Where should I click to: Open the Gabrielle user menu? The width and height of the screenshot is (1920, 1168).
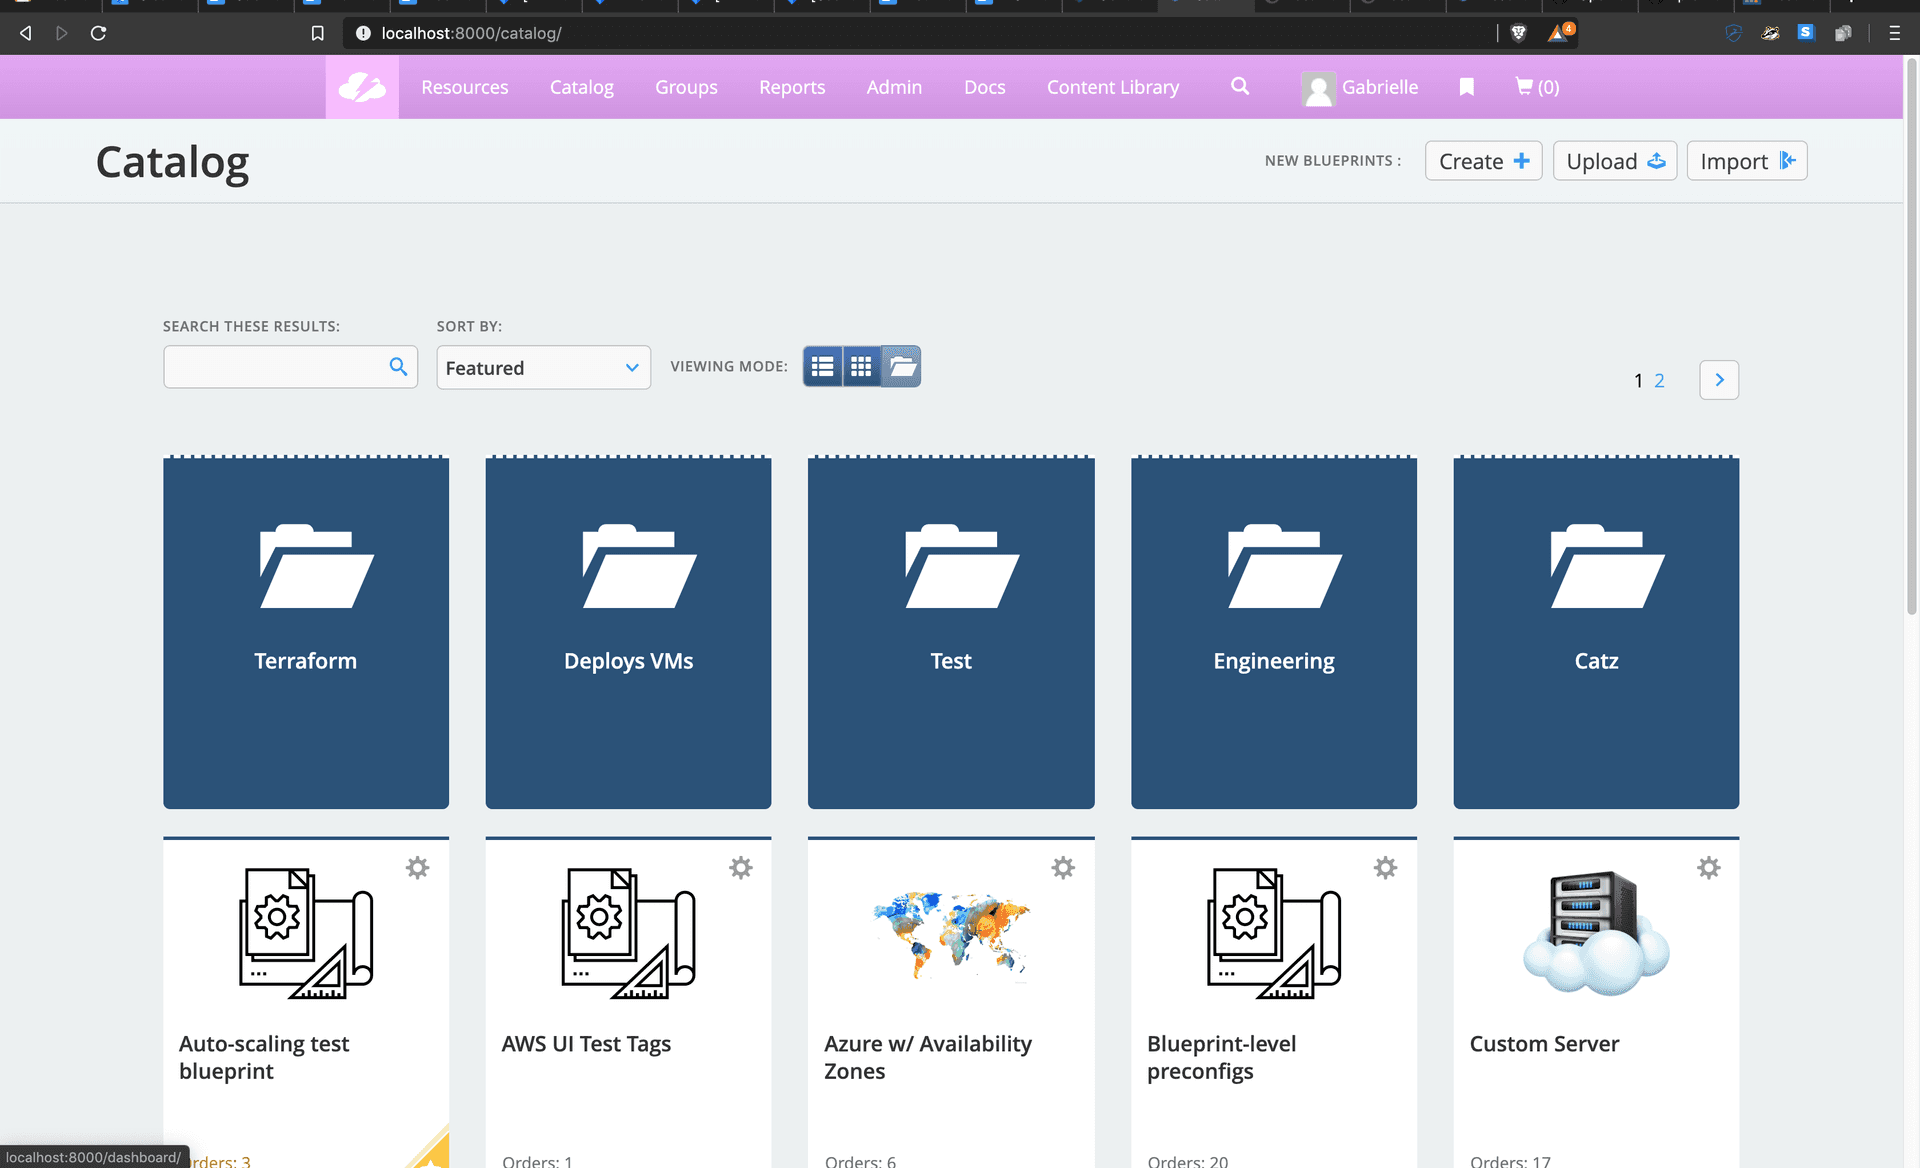(1360, 87)
